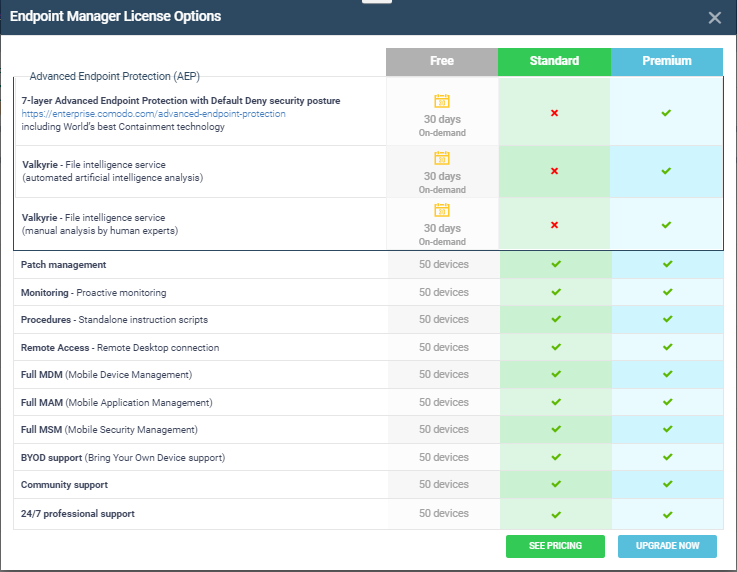Click Full MSM (Mobile Security Management) label
This screenshot has height=572, width=737.
point(109,430)
